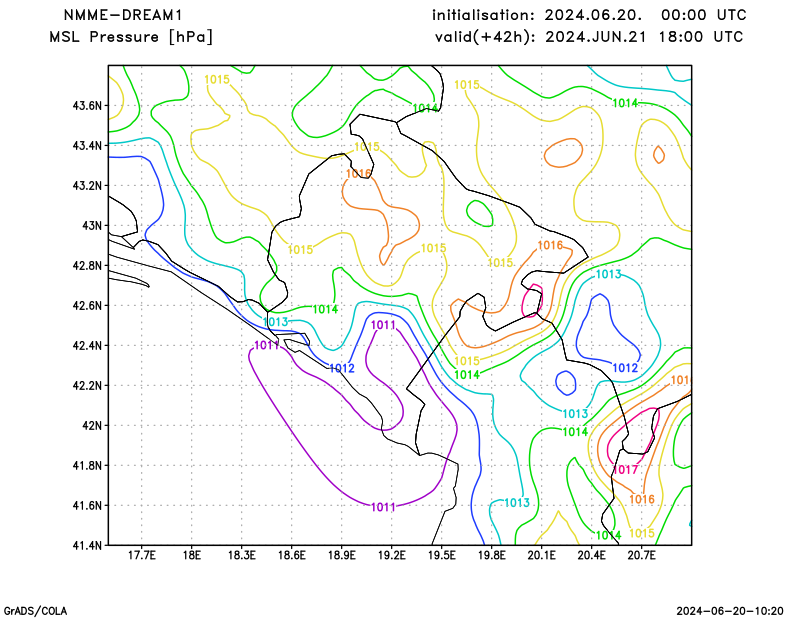Screen dimensions: 800x618
Task: Click the 42.6N latitude label
Action: pos(87,305)
